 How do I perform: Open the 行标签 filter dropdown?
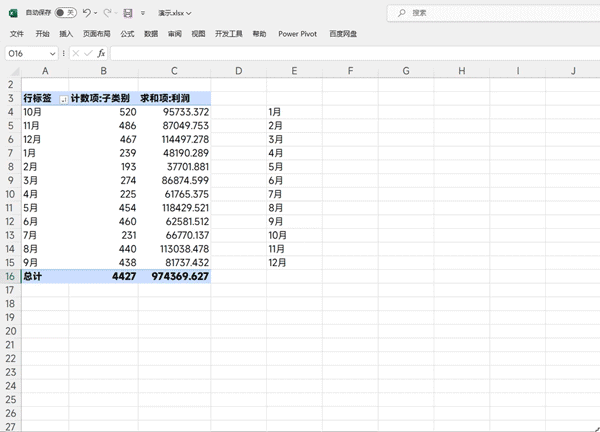64,99
